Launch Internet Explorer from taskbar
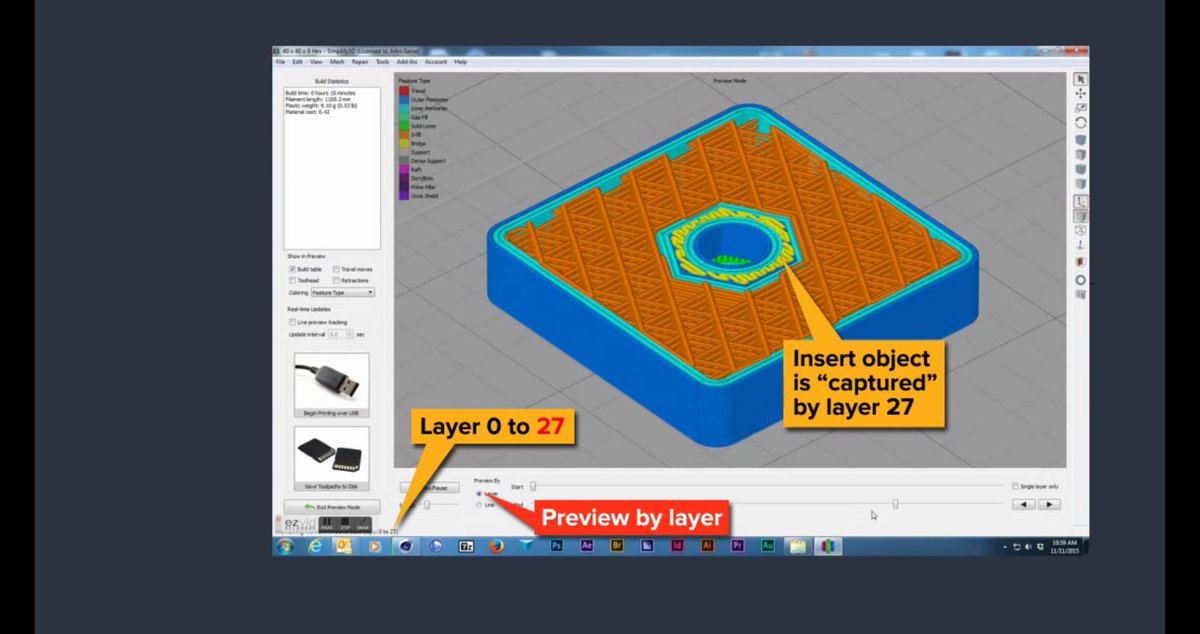The width and height of the screenshot is (1200, 634). point(316,546)
